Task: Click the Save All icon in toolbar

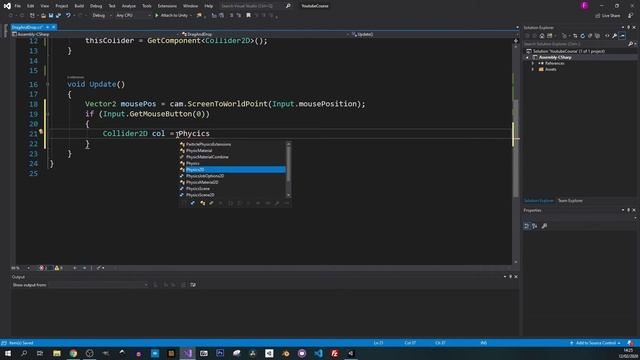Action: 58,16
